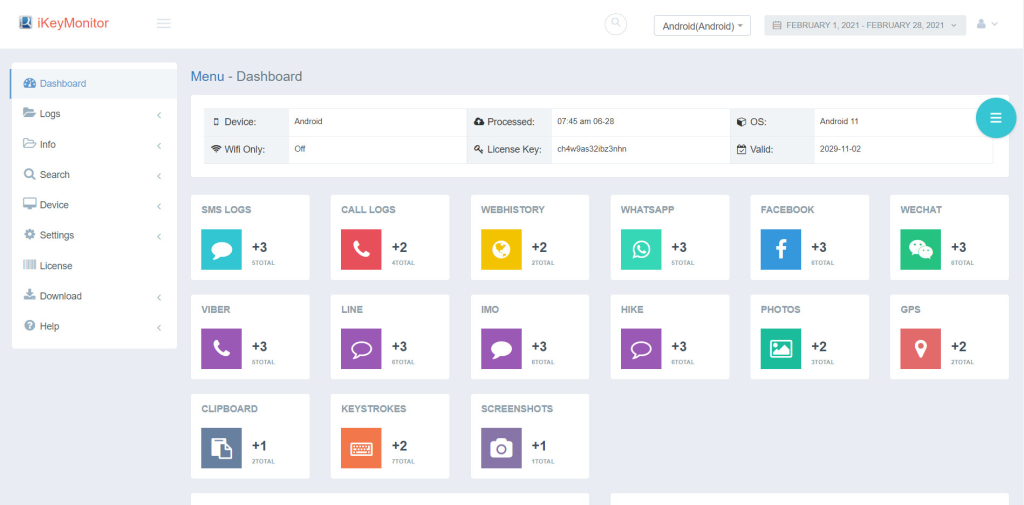Screen dimensions: 1024x505
Task: Open Help in the sidebar
Action: pyautogui.click(x=94, y=326)
